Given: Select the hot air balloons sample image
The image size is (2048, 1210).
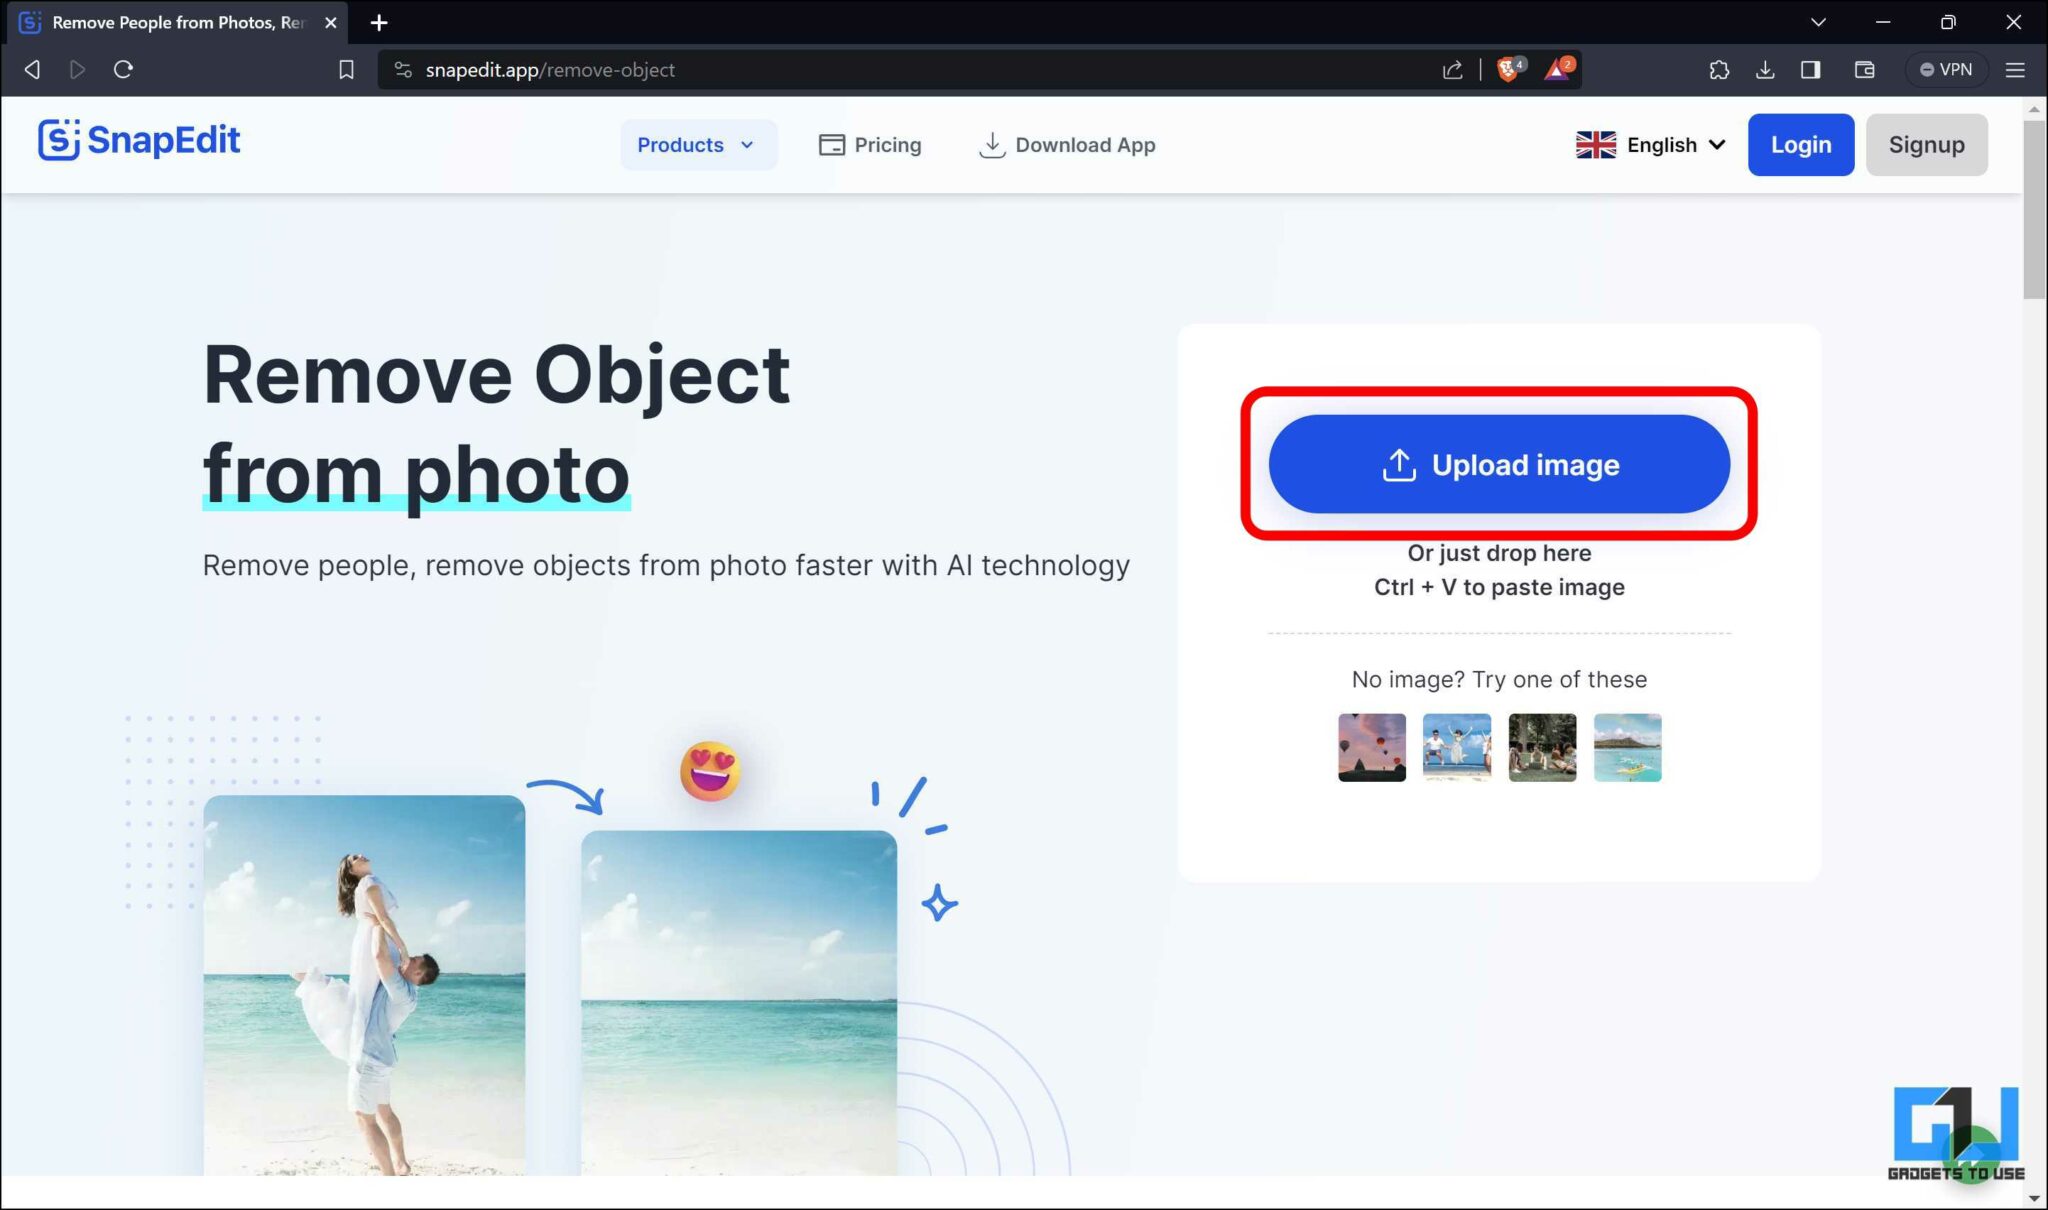Looking at the screenshot, I should [x=1370, y=747].
